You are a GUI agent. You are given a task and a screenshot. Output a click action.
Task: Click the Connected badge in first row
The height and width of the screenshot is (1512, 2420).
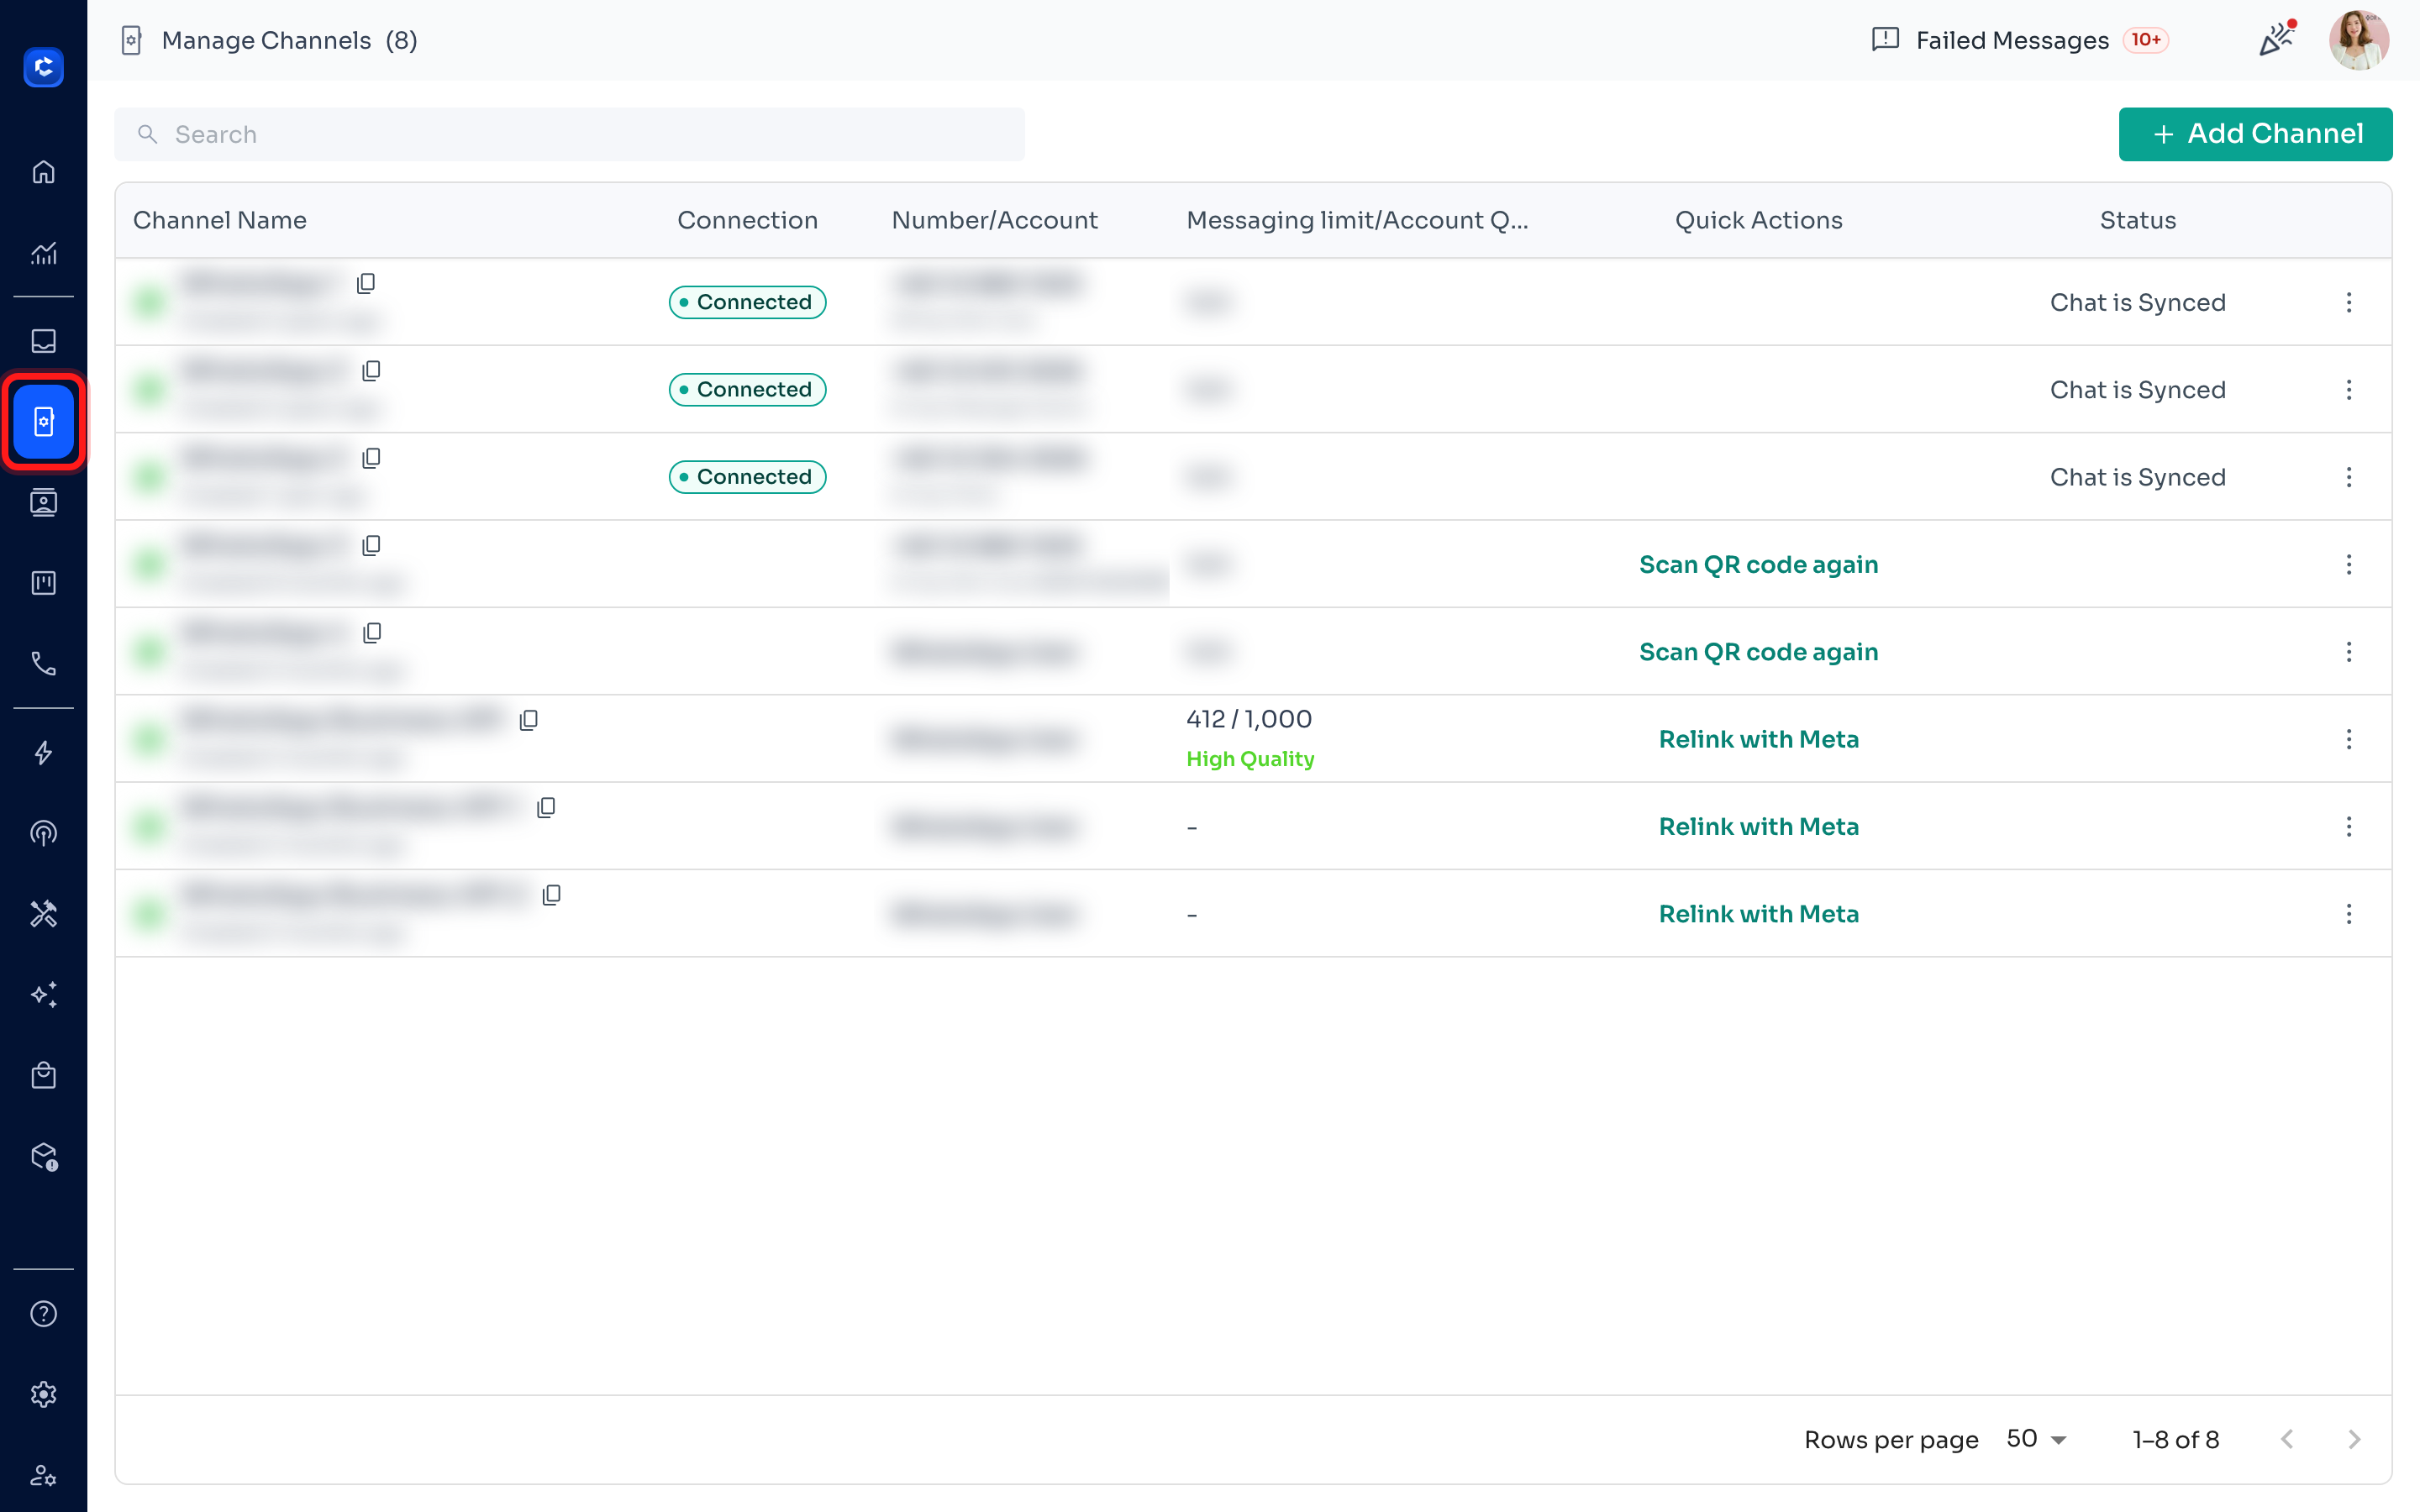747,302
